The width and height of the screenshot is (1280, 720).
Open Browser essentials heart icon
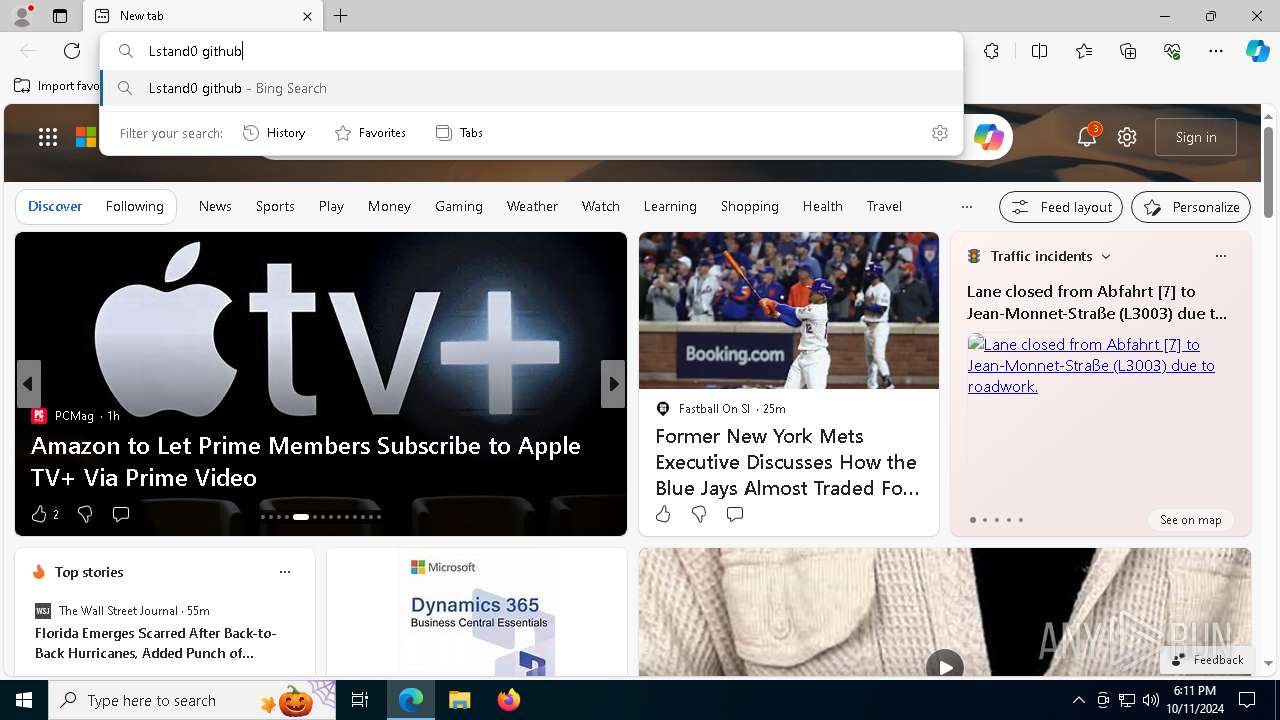tap(1172, 51)
